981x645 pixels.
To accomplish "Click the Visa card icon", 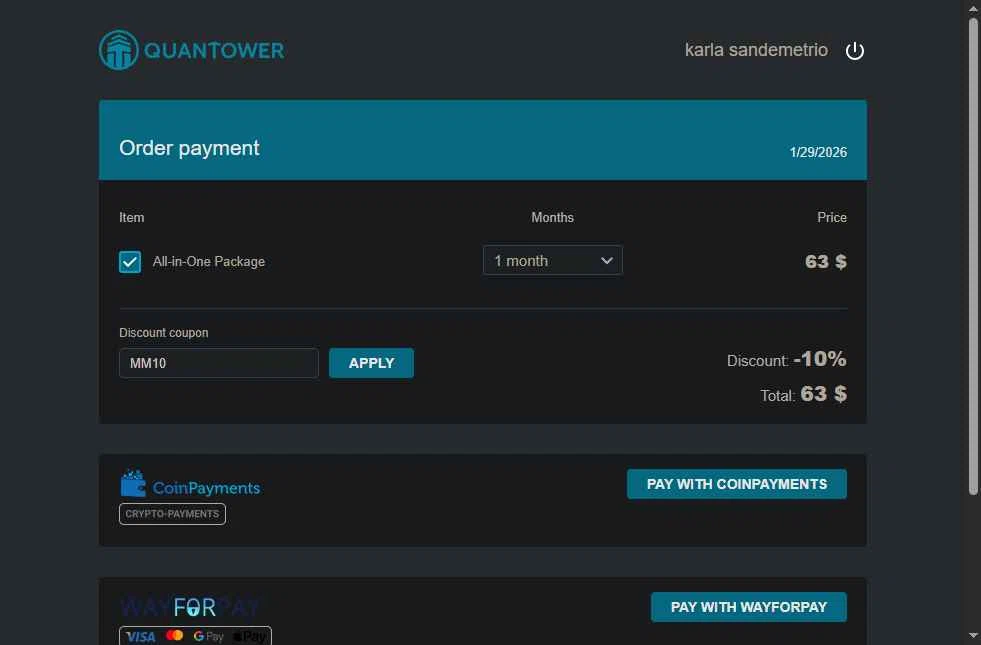I will [141, 637].
